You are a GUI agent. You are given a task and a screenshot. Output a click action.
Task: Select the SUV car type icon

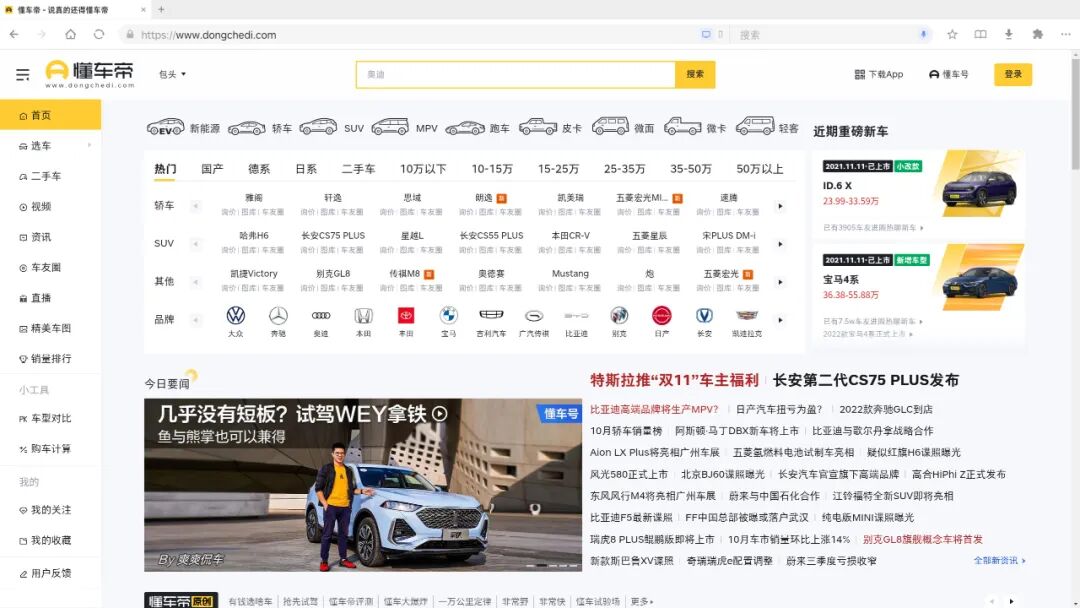click(x=318, y=127)
